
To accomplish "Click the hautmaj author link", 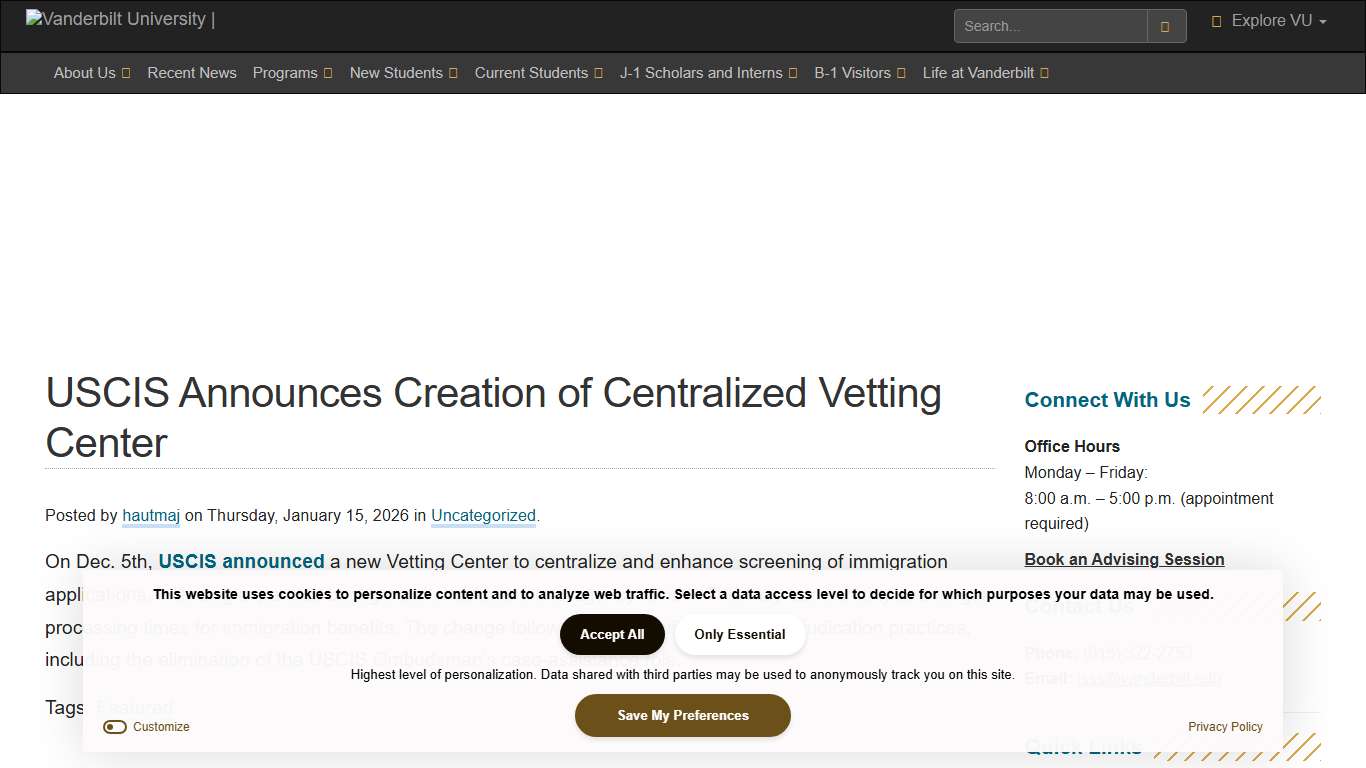I will tap(151, 515).
